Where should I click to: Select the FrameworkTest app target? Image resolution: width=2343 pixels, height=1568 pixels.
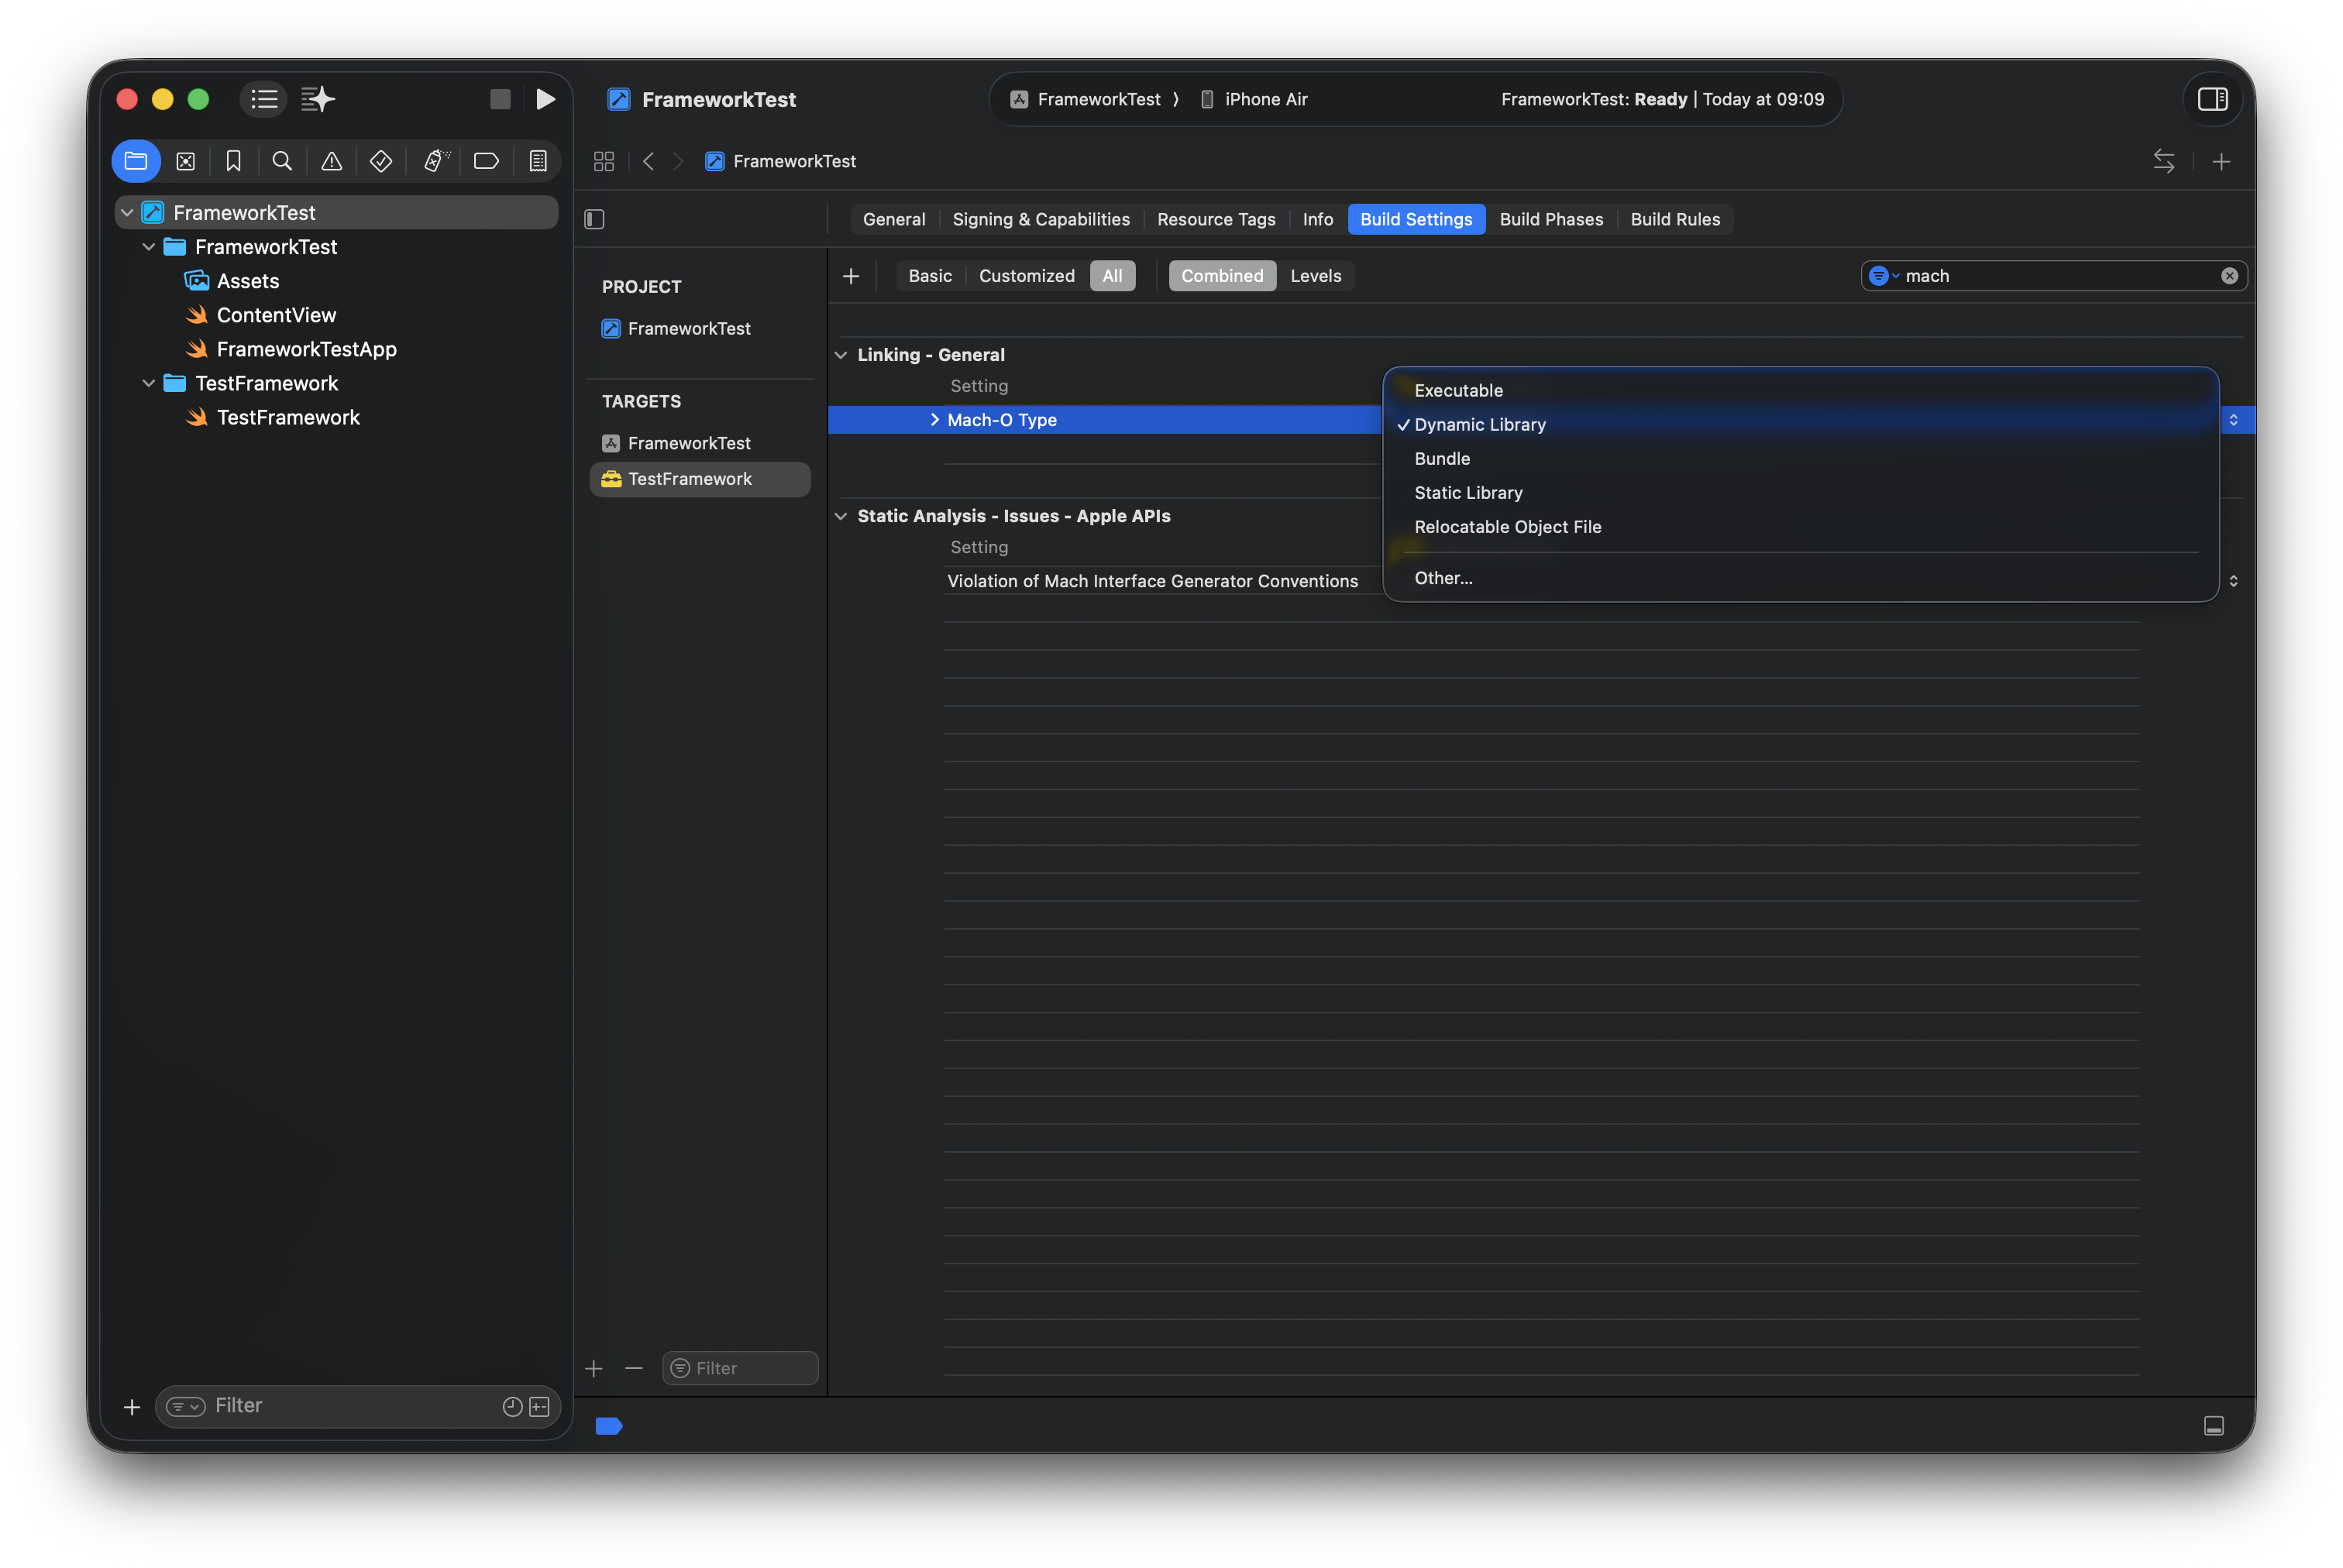click(688, 443)
